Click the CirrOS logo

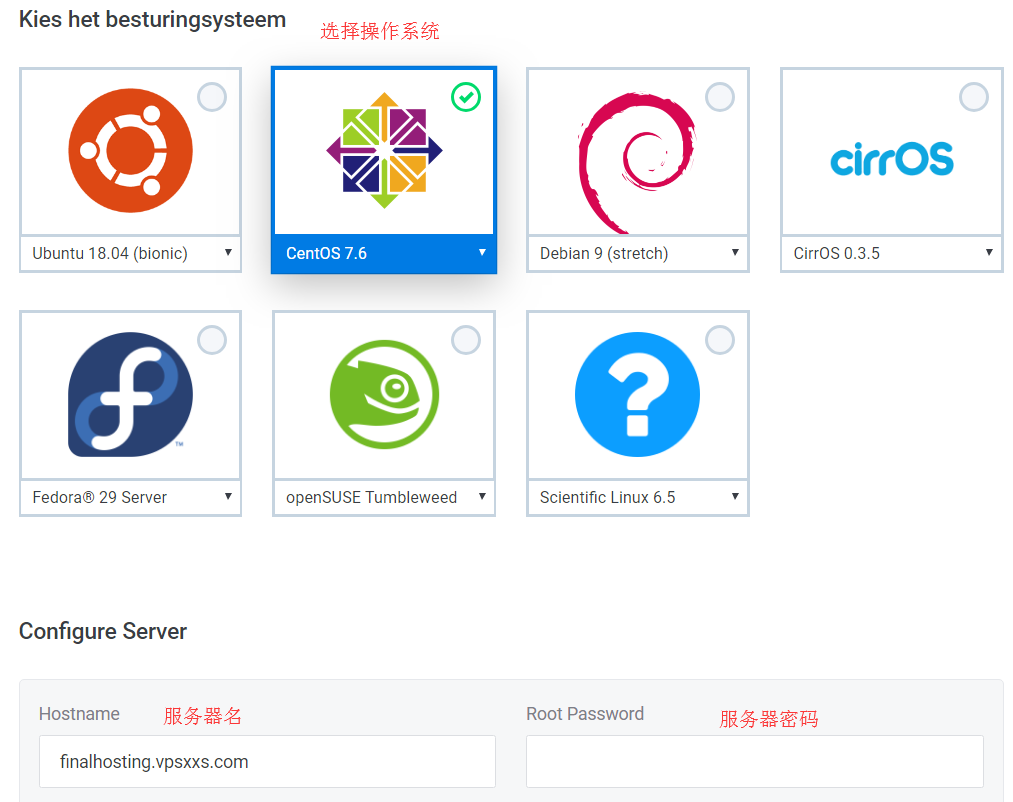(892, 159)
